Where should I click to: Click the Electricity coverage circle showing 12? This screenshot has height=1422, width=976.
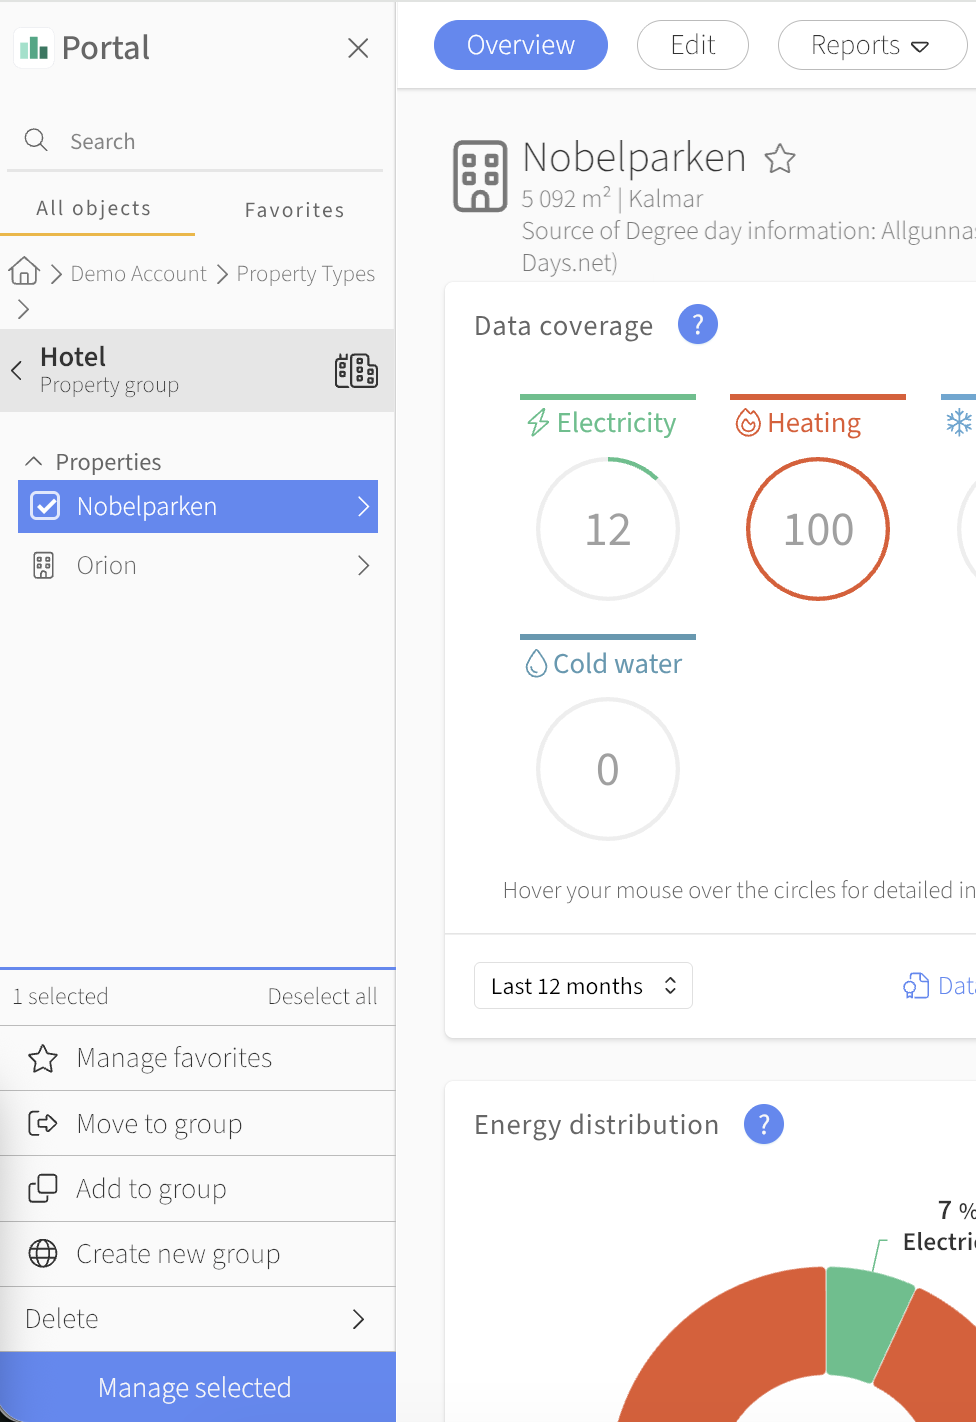click(x=608, y=529)
